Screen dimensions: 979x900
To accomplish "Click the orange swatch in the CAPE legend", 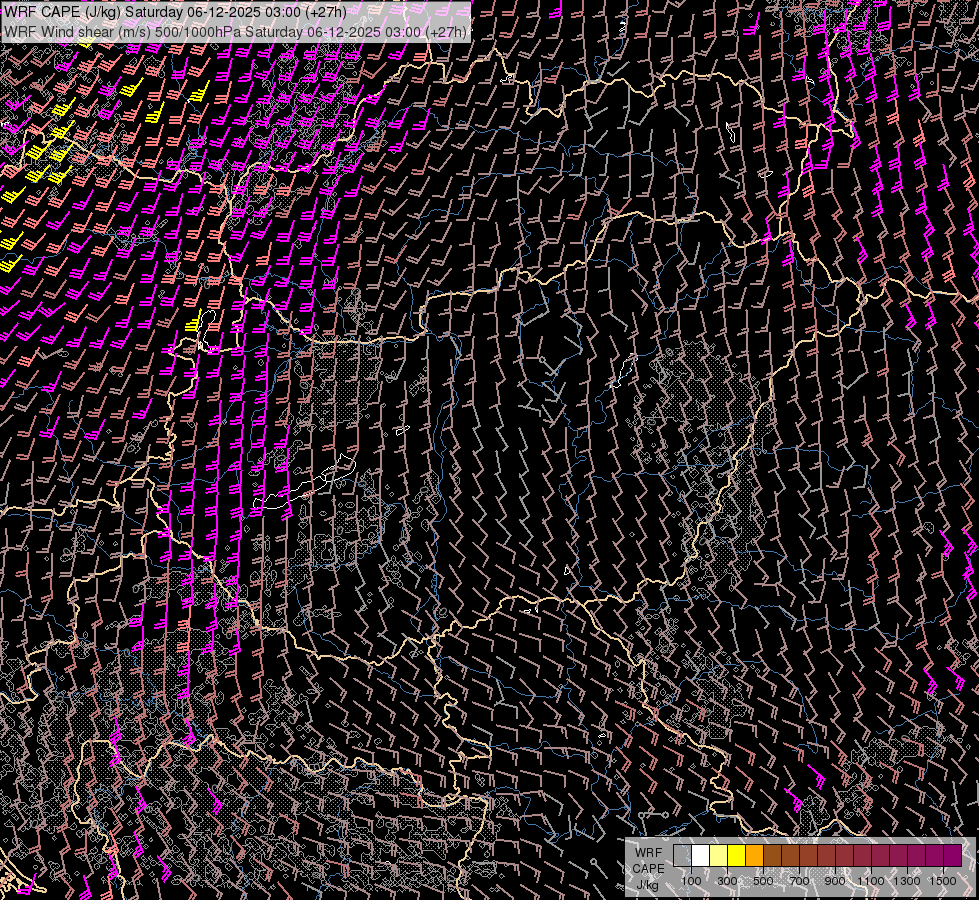I will tap(755, 856).
